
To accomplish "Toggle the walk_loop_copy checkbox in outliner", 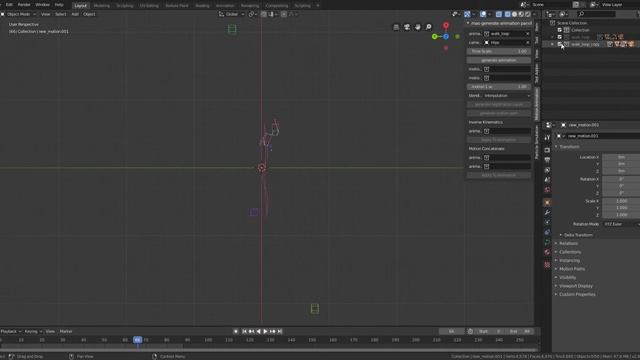I will click(x=560, y=44).
